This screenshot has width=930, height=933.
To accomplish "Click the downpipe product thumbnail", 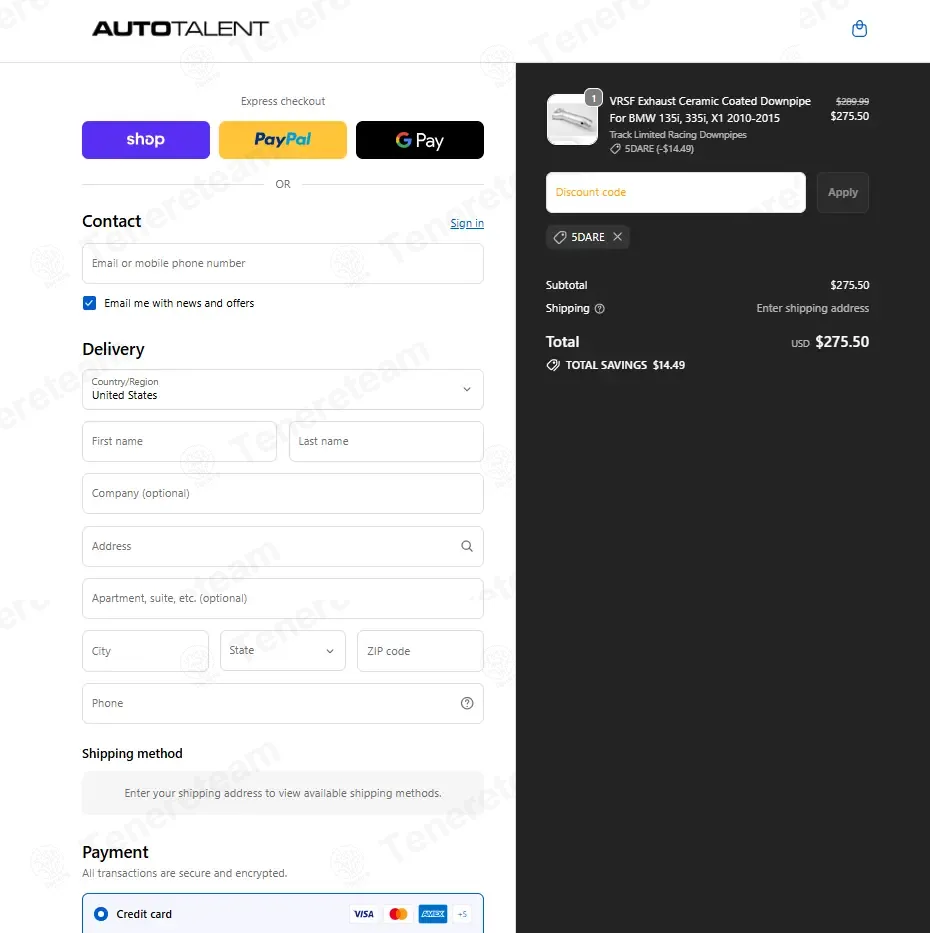I will pyautogui.click(x=572, y=120).
